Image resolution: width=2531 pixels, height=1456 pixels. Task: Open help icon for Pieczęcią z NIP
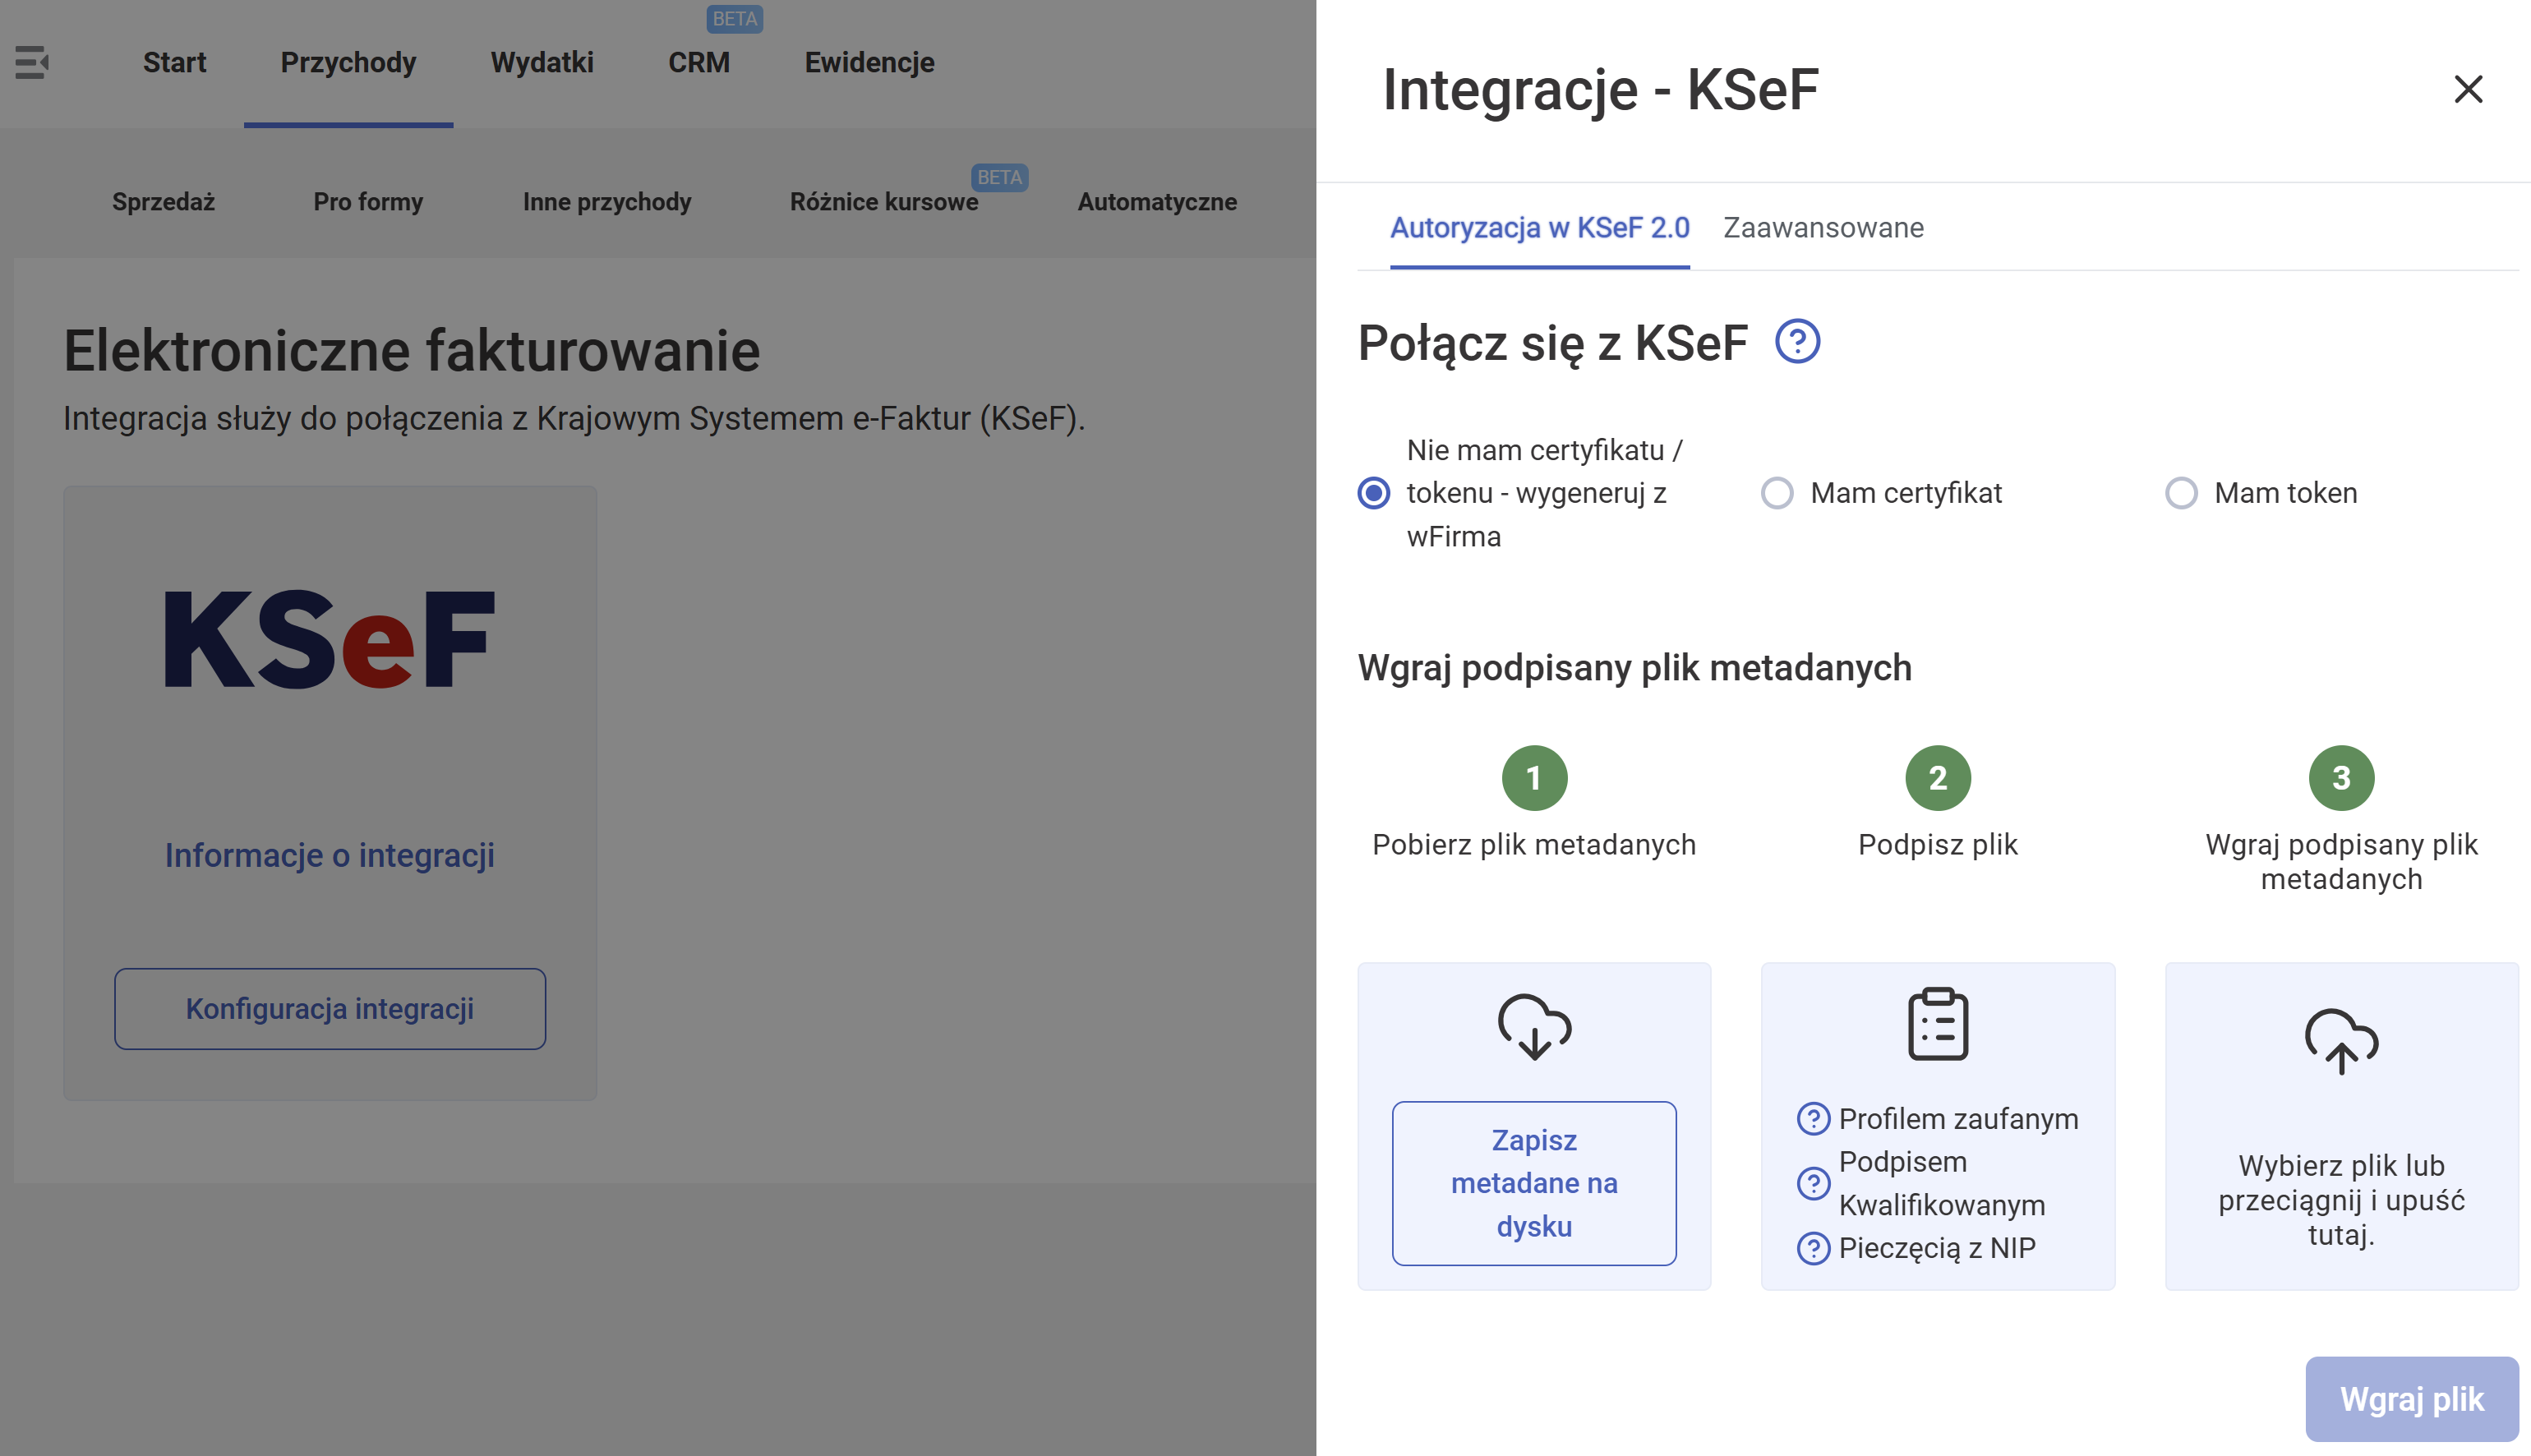click(1812, 1248)
